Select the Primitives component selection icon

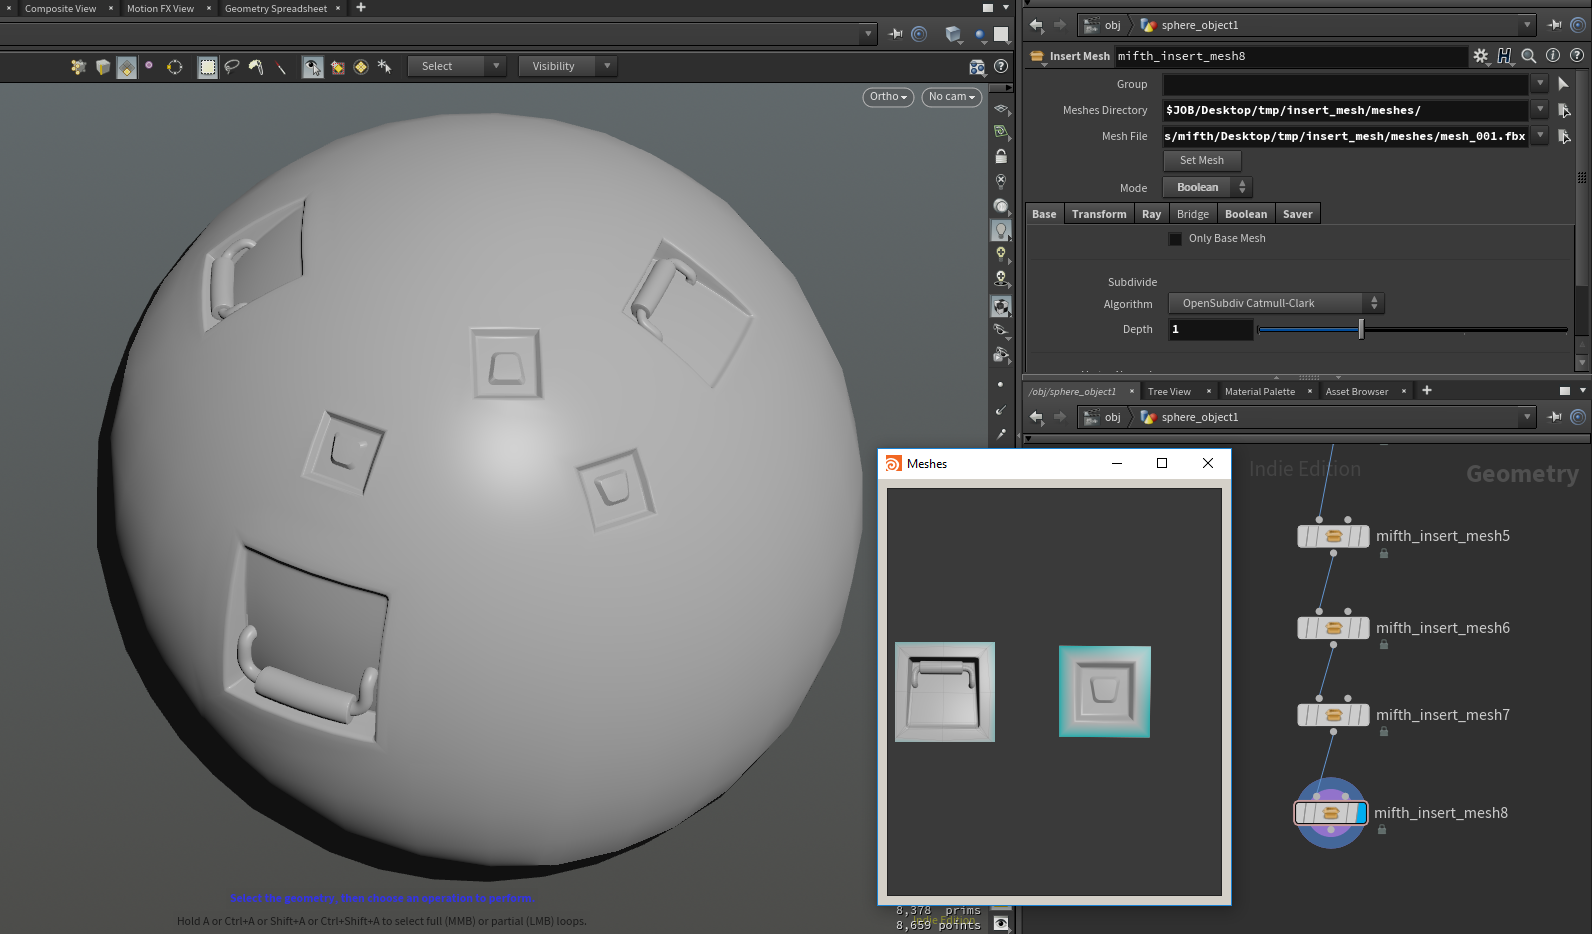click(x=126, y=67)
